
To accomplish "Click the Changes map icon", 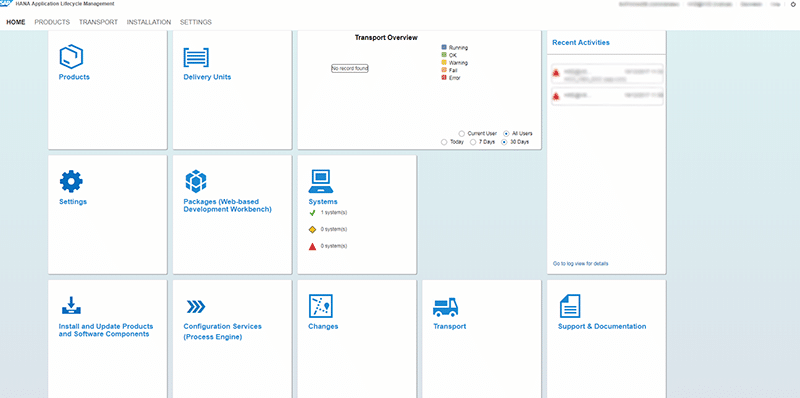I will (x=321, y=306).
